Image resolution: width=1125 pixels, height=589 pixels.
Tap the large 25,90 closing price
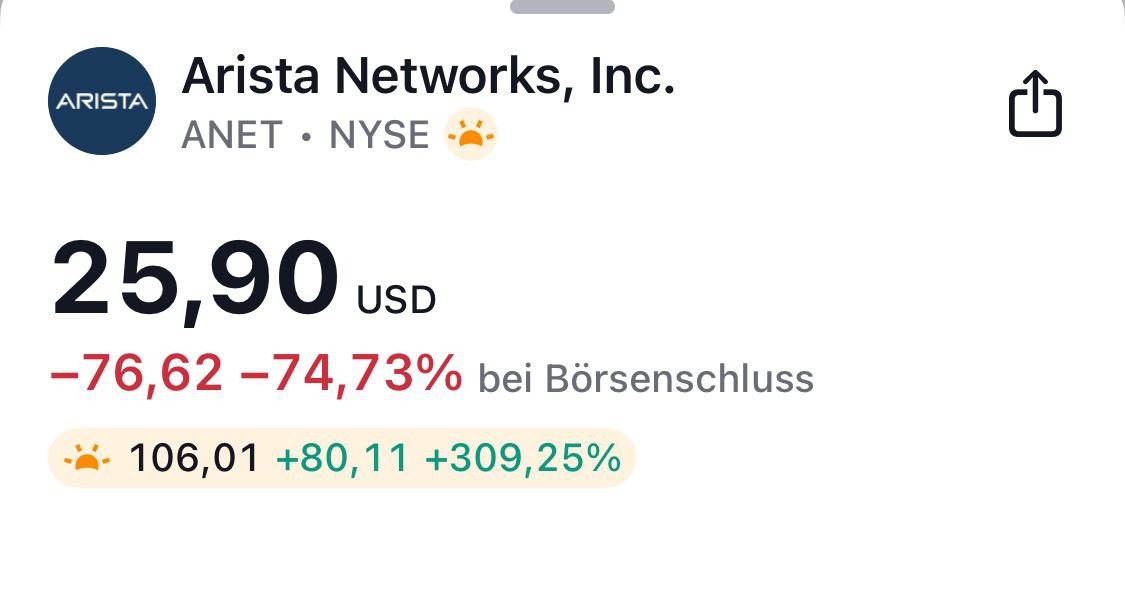click(x=196, y=280)
